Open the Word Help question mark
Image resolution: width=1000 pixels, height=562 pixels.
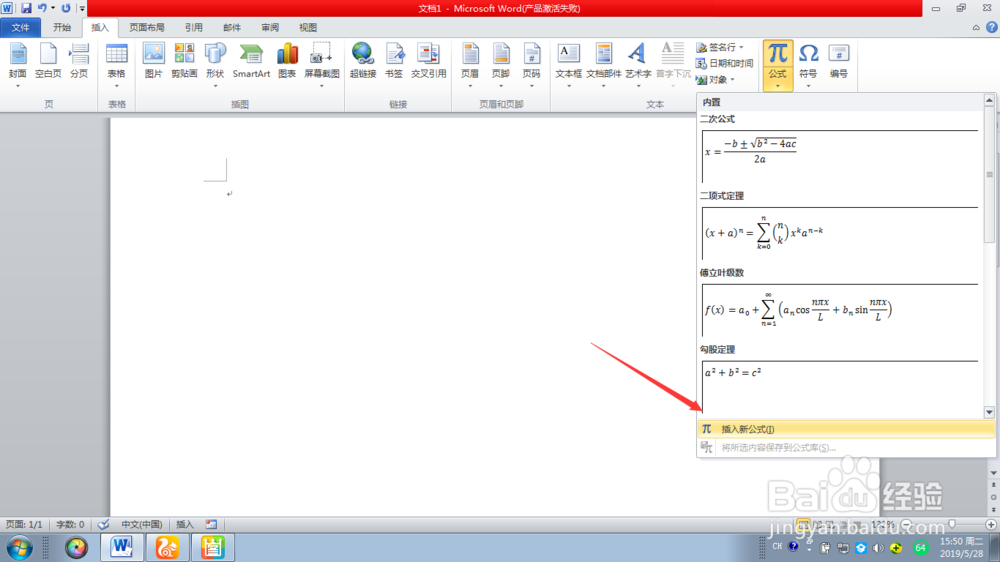tap(992, 27)
